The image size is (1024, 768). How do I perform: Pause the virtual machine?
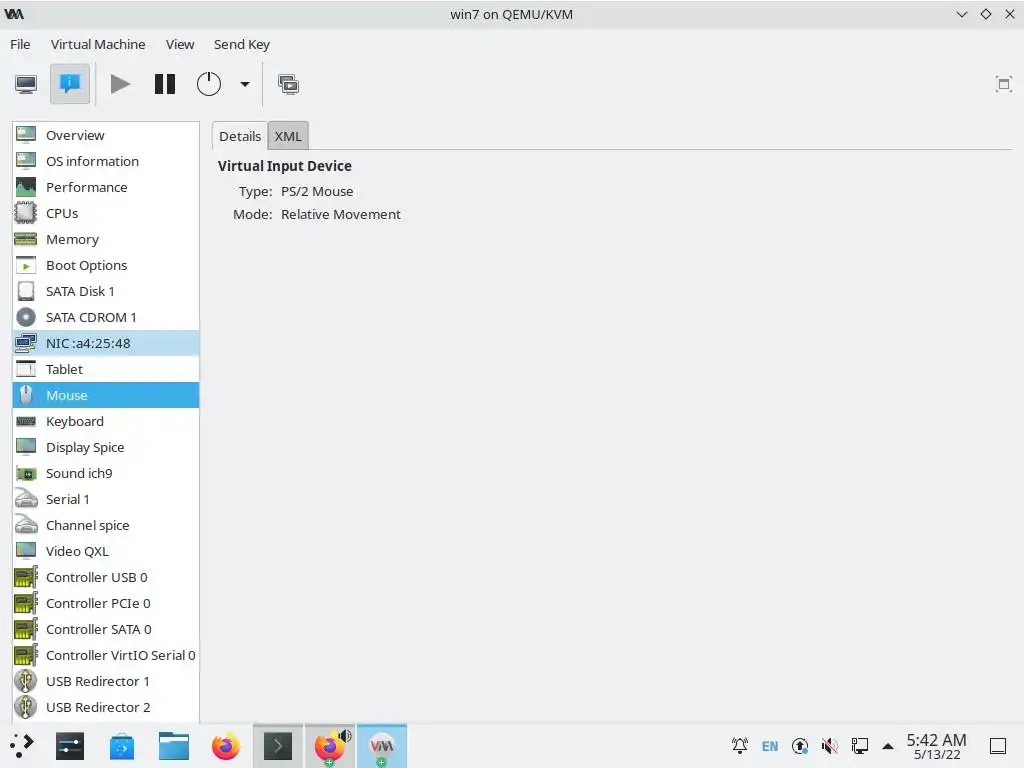coord(165,84)
